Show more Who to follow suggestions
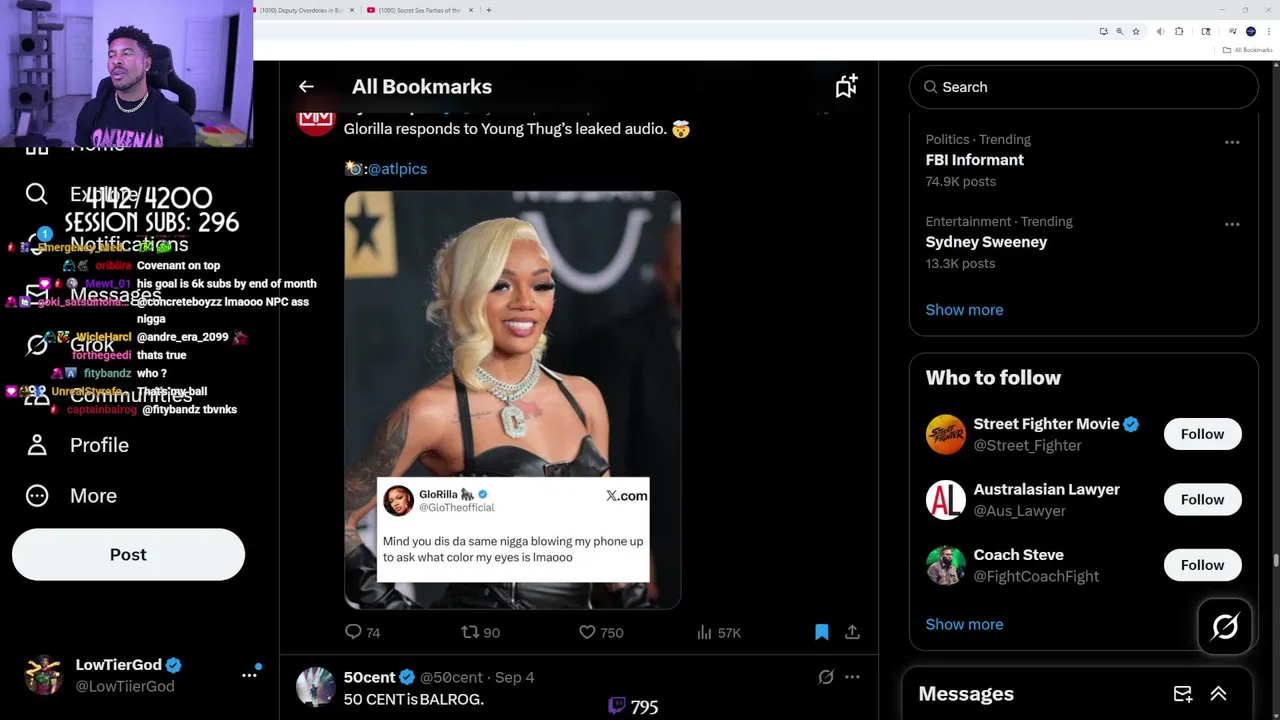Viewport: 1280px width, 720px height. point(964,624)
